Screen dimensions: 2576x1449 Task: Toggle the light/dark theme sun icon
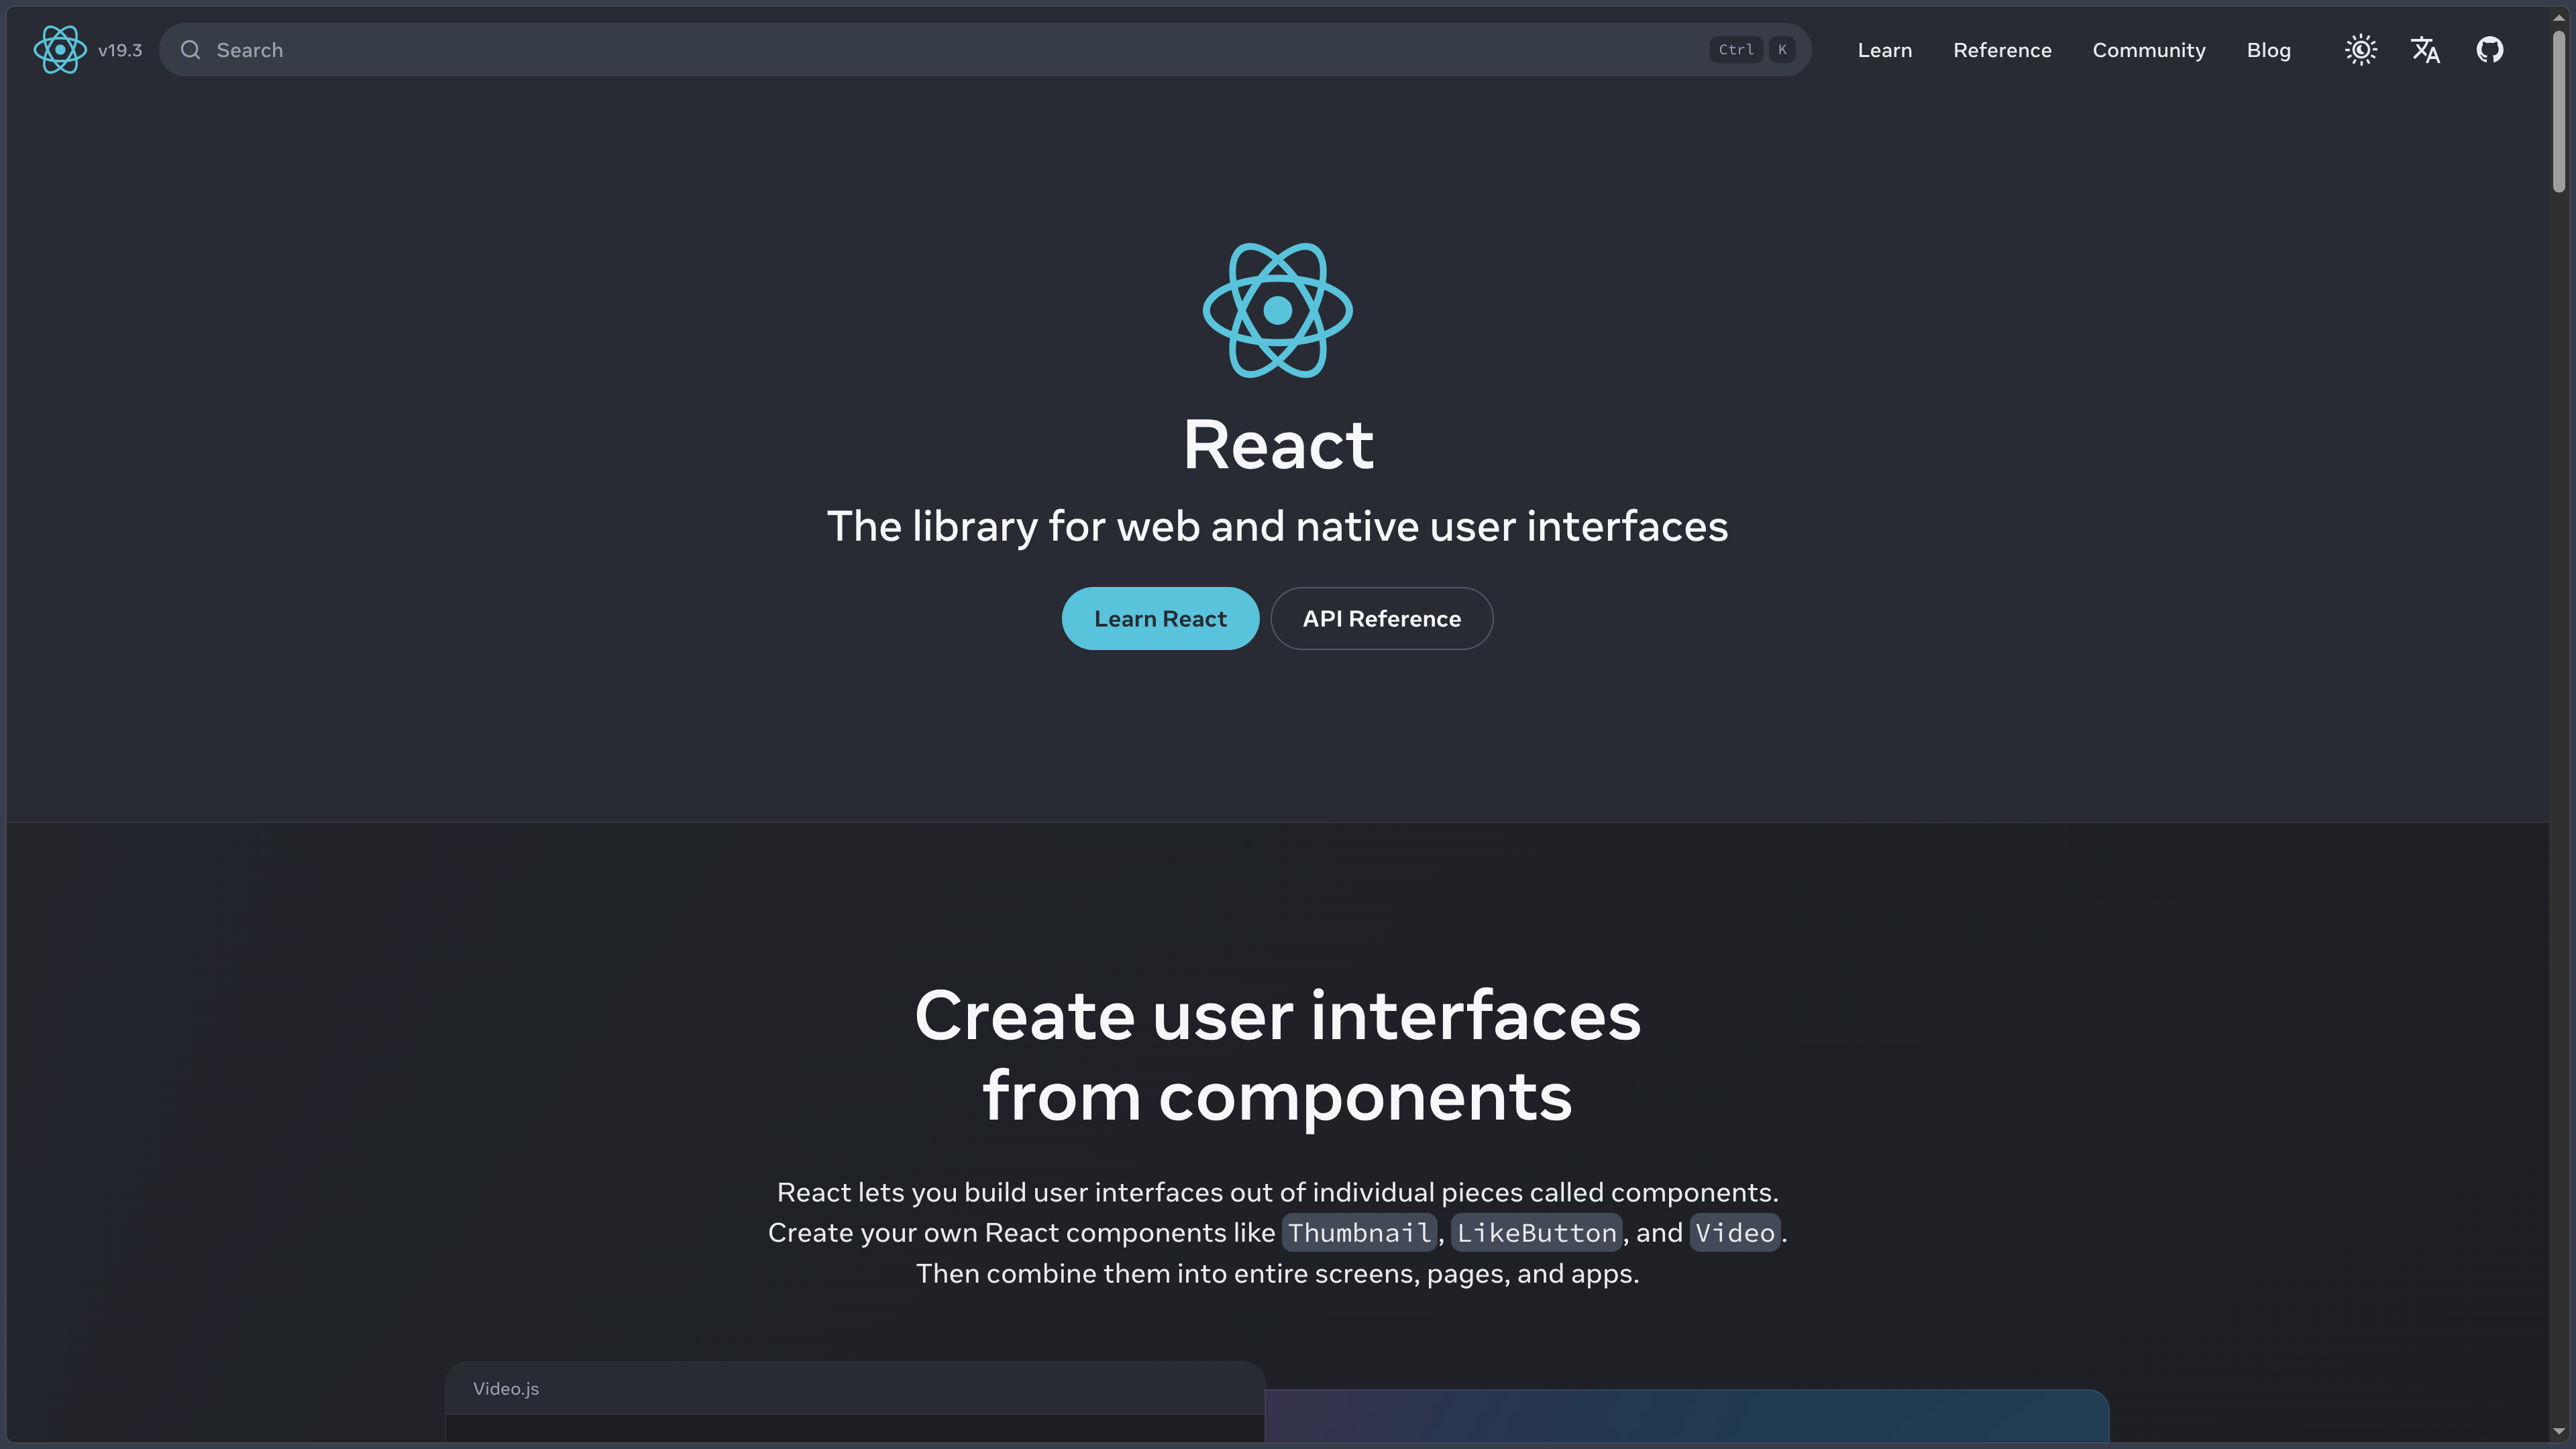click(2361, 50)
